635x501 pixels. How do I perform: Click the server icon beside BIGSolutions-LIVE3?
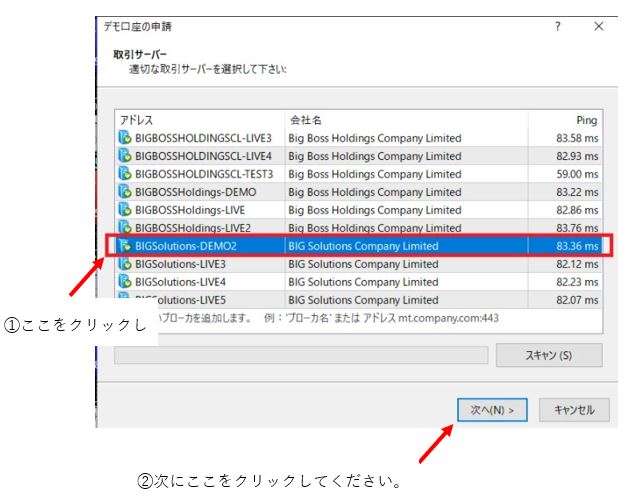coord(125,264)
